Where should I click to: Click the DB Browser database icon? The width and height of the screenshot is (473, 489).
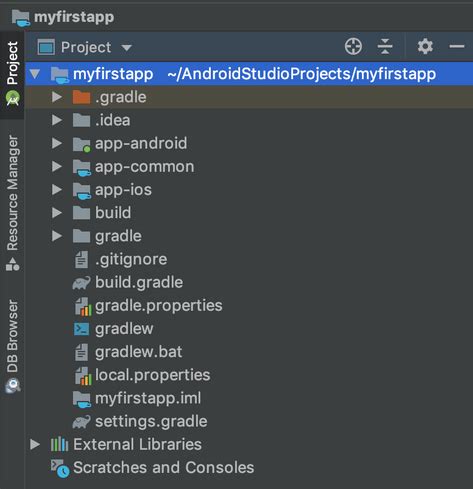click(13, 385)
